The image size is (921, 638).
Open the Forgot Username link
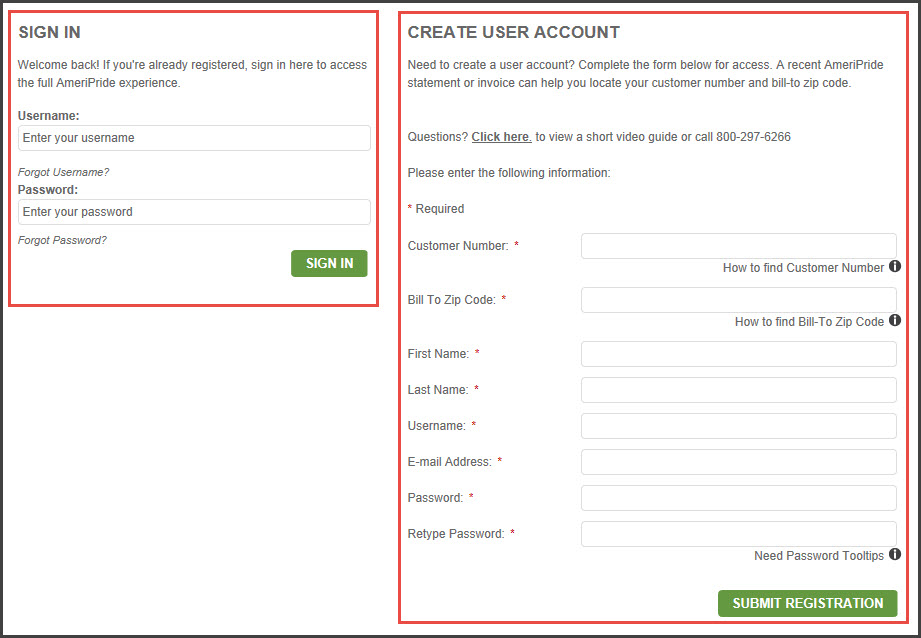63,172
